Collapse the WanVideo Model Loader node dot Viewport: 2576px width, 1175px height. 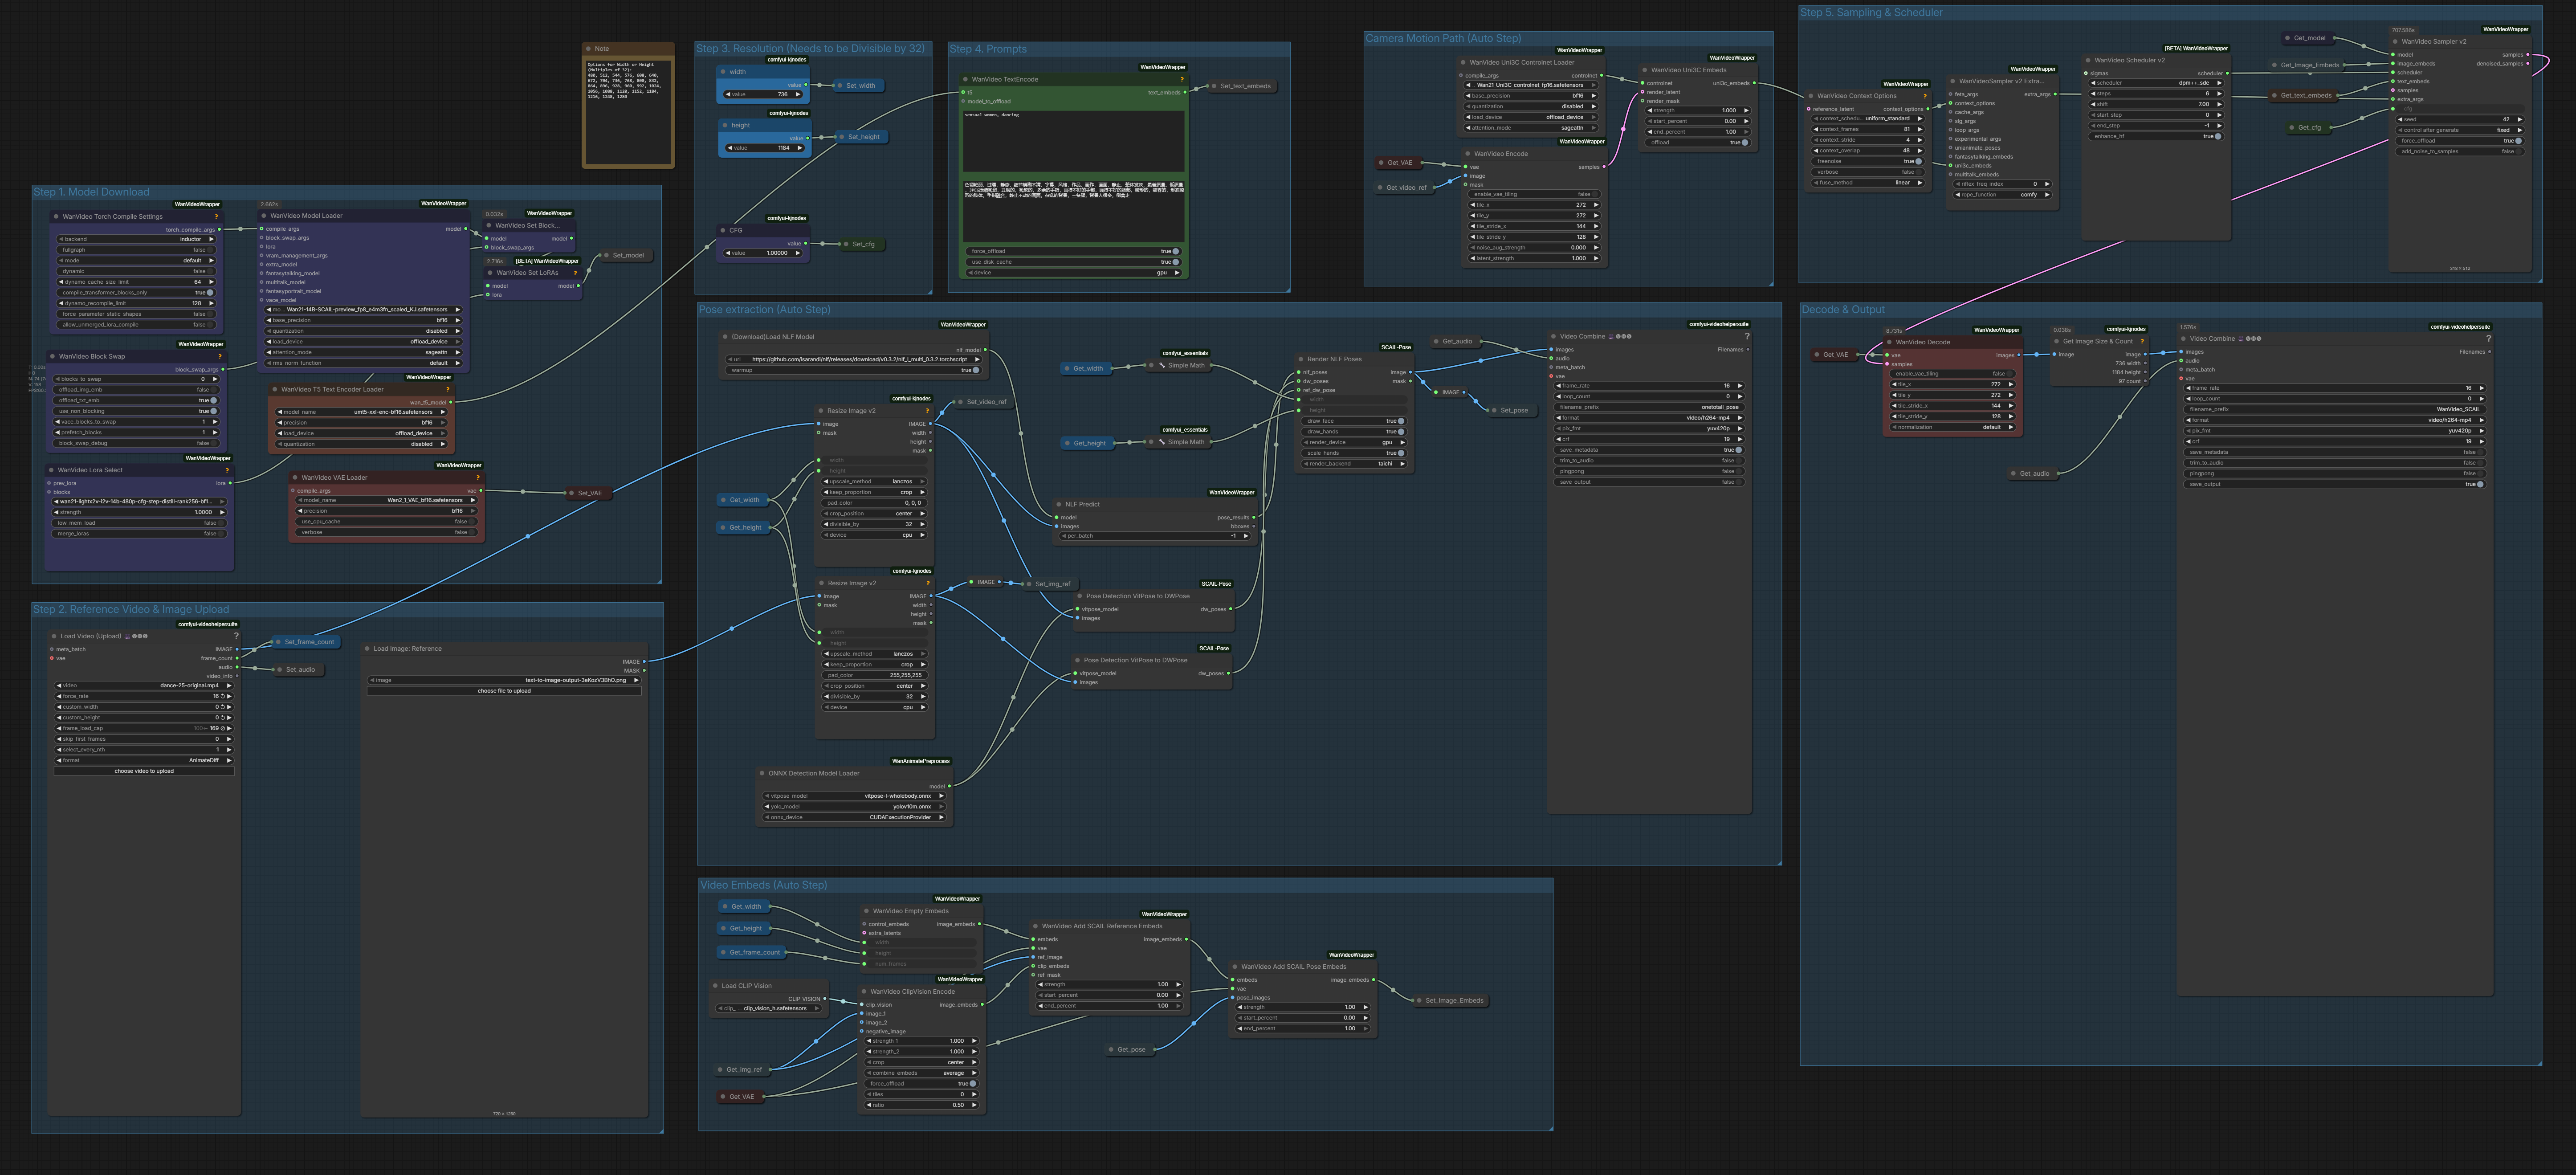click(264, 215)
